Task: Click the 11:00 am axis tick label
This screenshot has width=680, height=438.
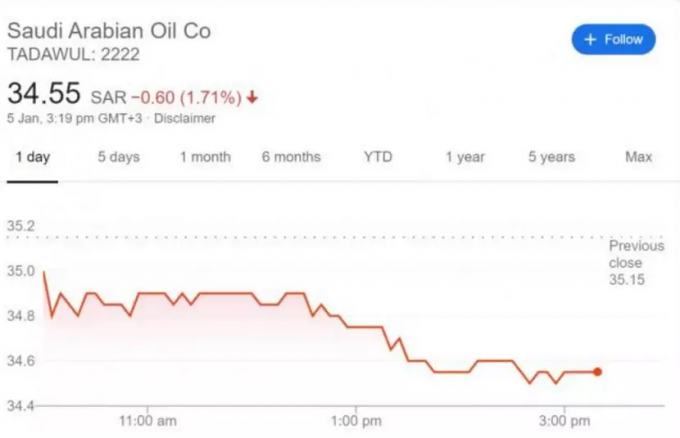Action: 148,421
